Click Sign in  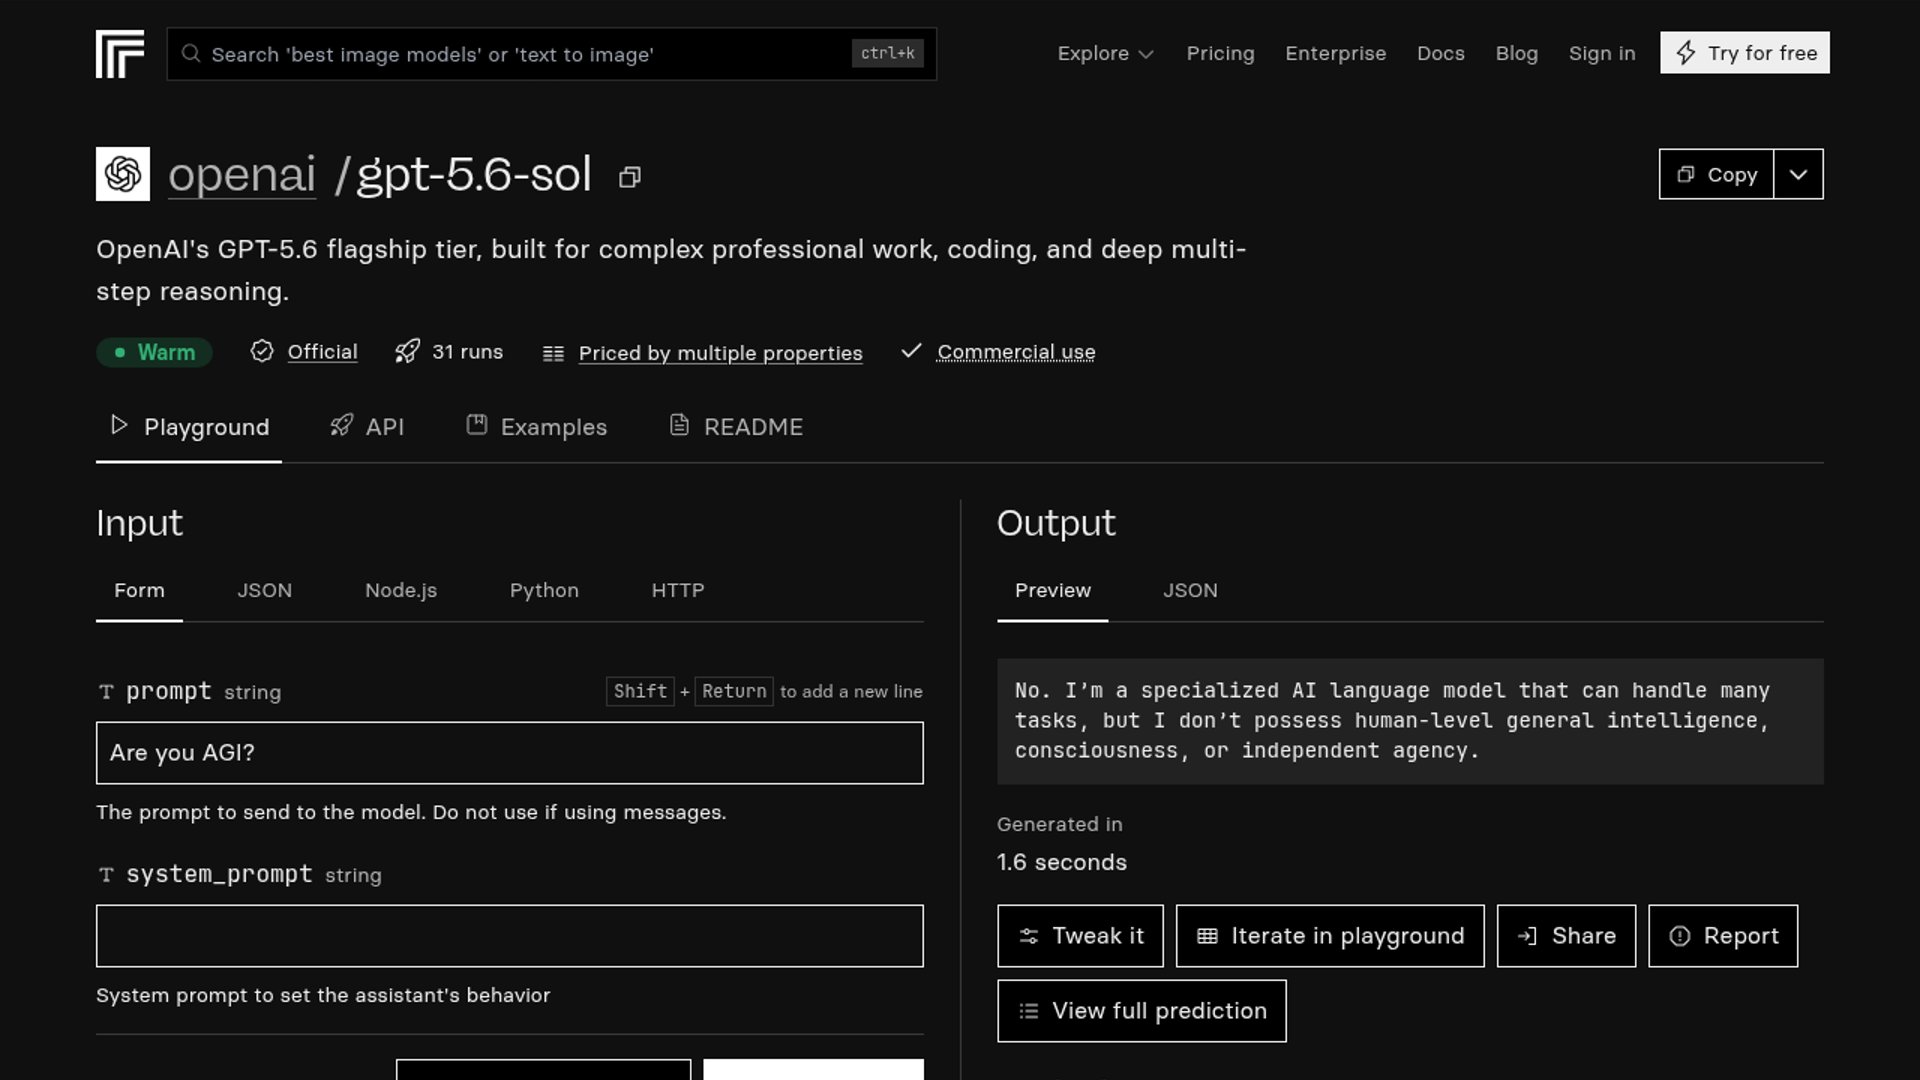tap(1601, 53)
